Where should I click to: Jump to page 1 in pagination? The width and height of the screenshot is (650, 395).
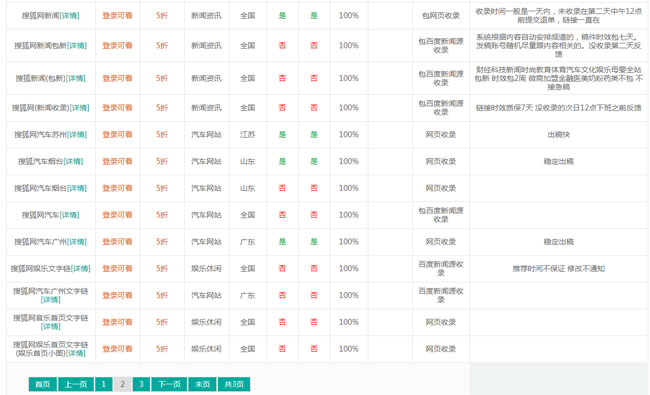tap(104, 384)
